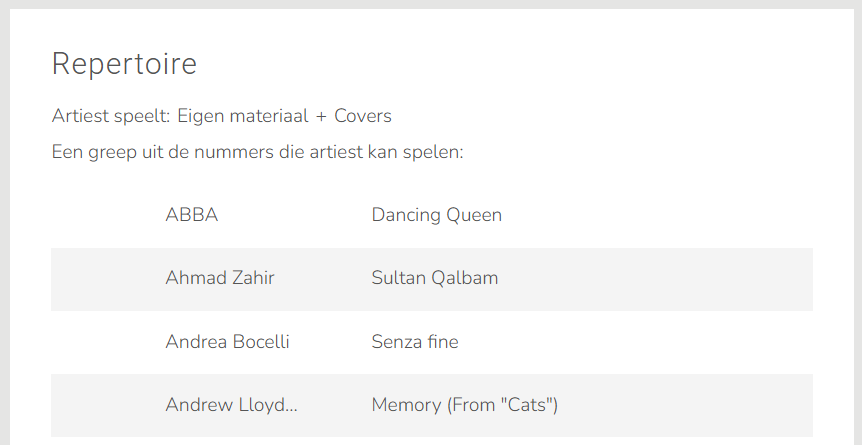The height and width of the screenshot is (445, 862).
Task: Click the word 'Covers'
Action: pos(363,116)
